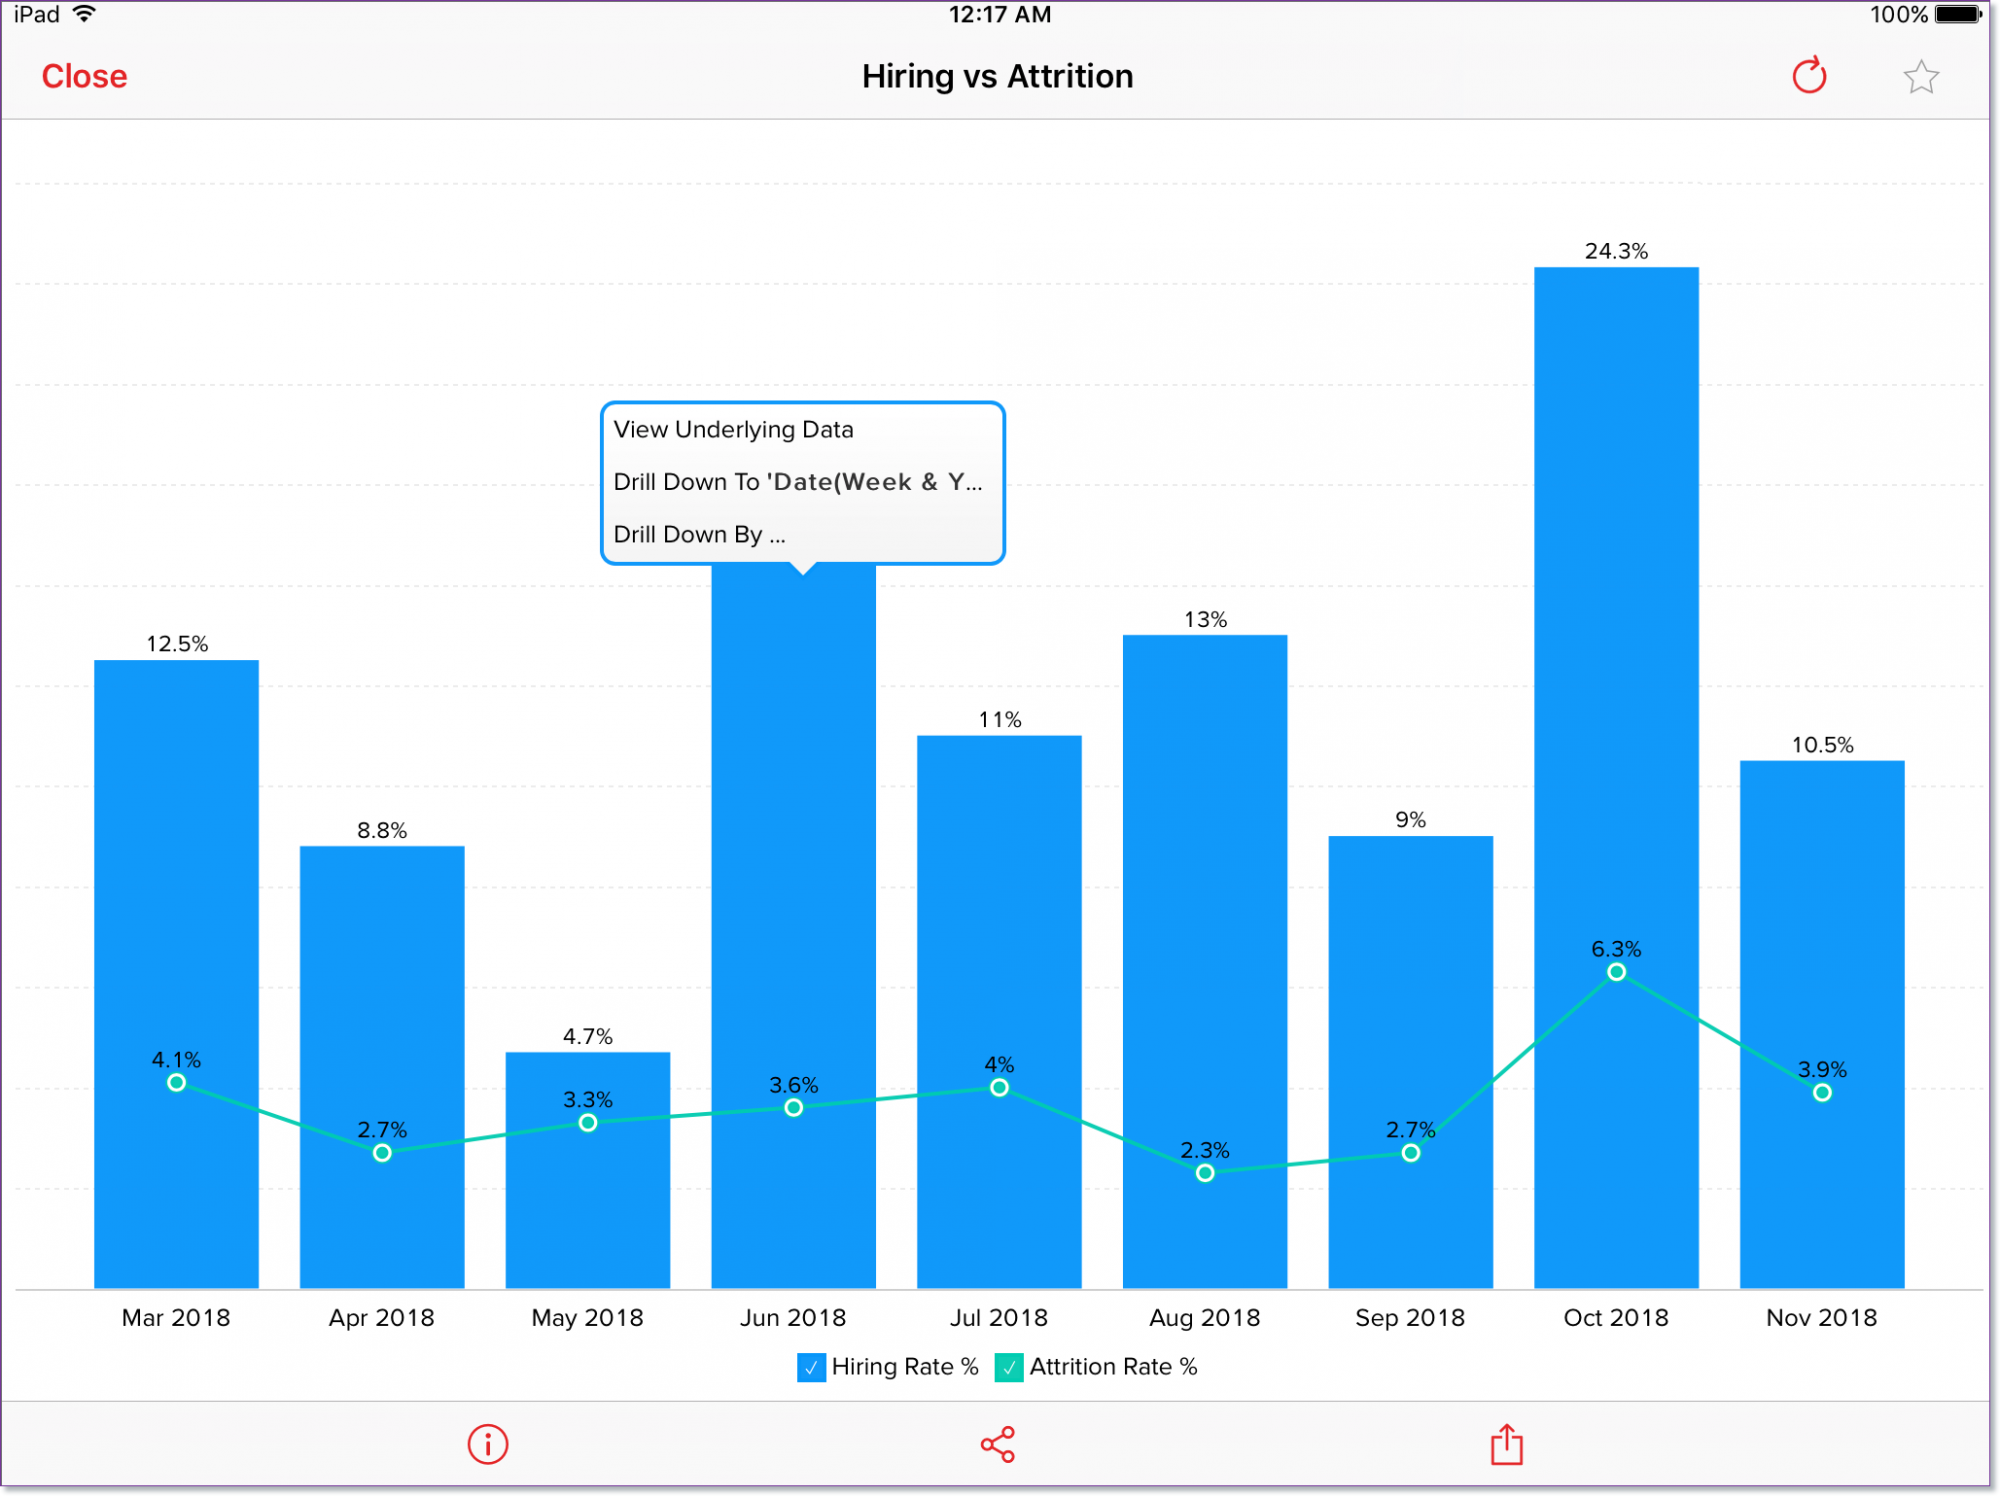
Task: Refresh the Hiring vs Attrition report
Action: tap(1810, 76)
